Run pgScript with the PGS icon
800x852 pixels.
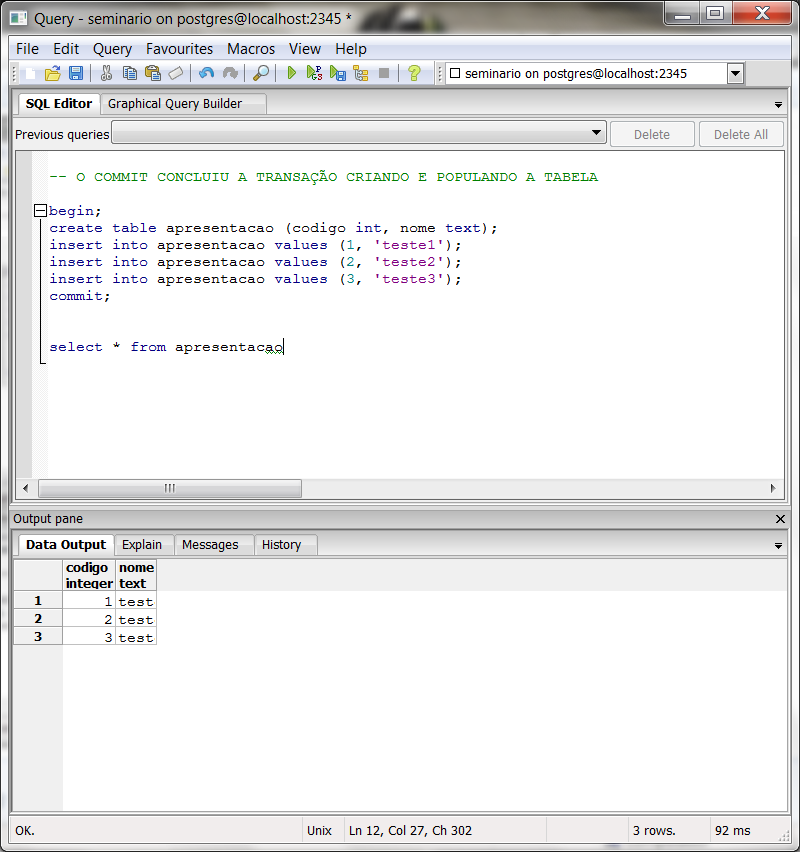(314, 73)
